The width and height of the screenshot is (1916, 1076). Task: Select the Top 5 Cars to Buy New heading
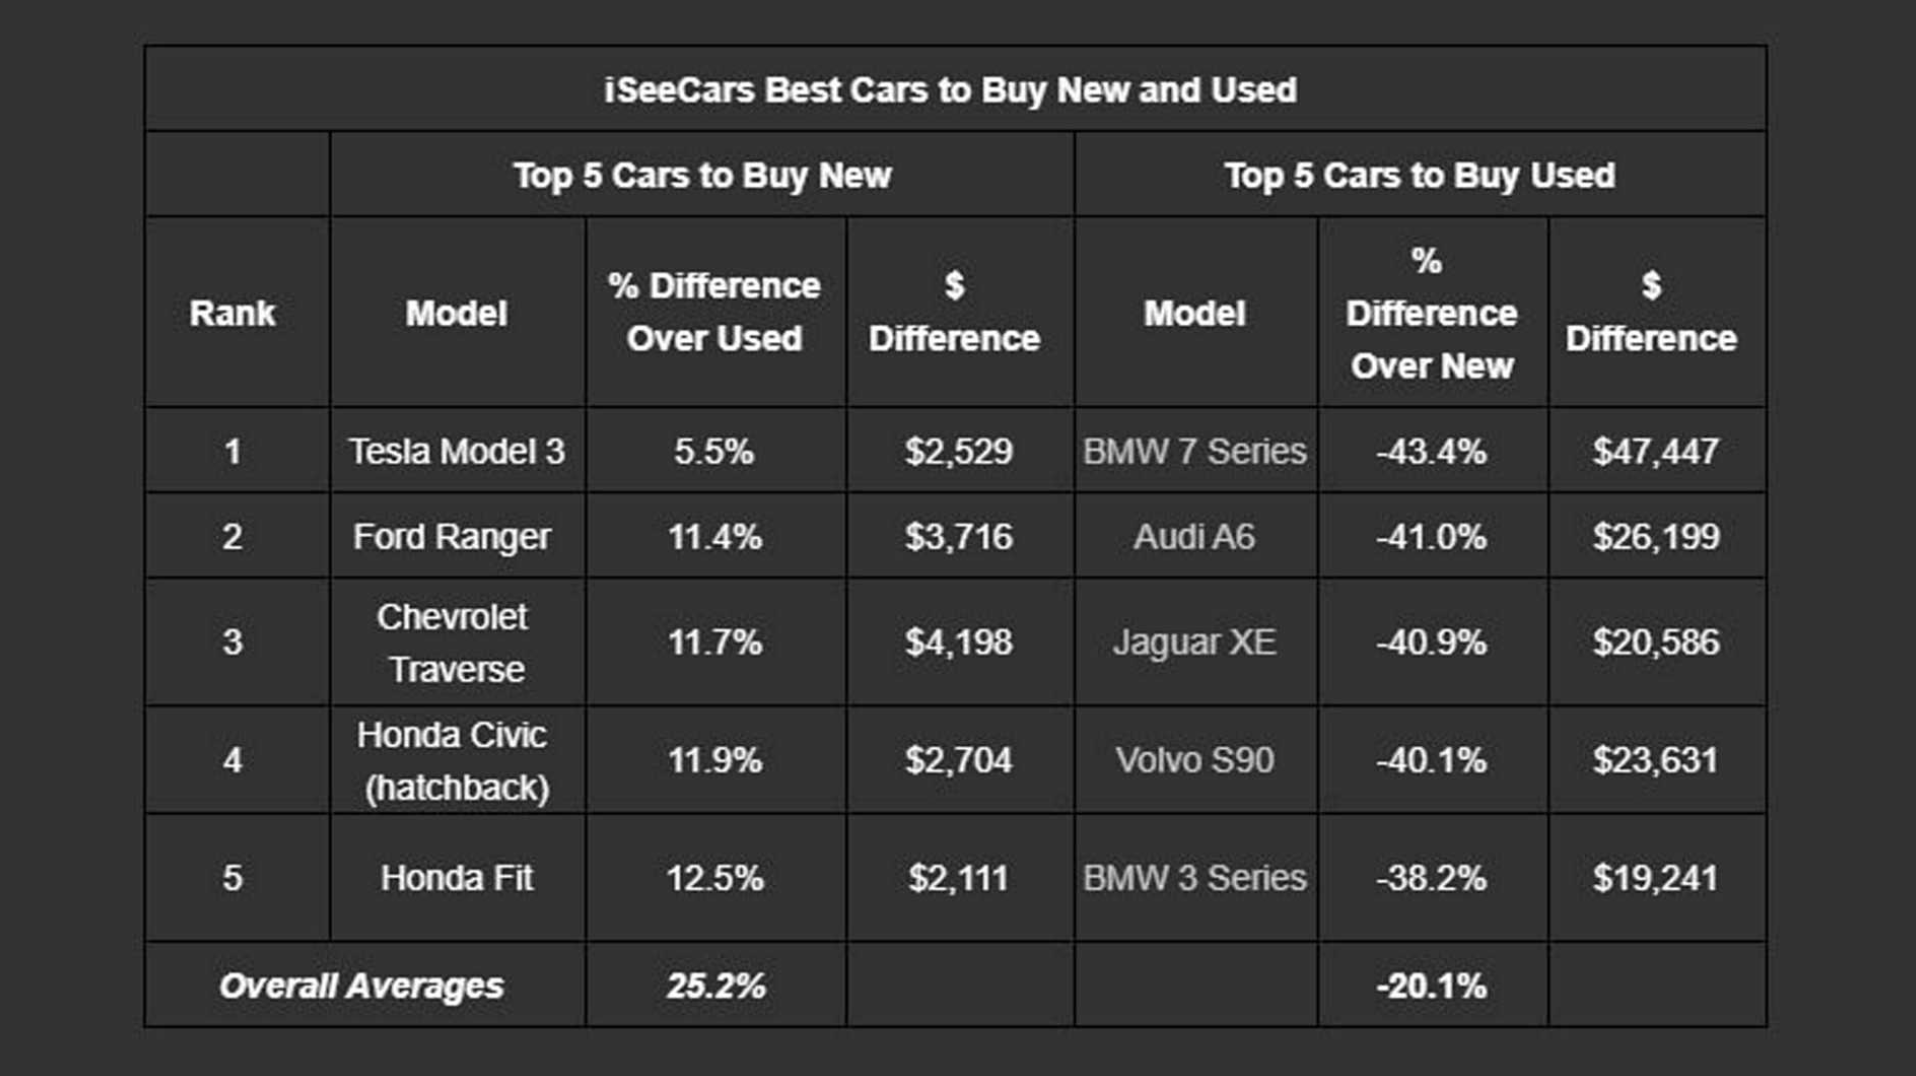[x=702, y=175]
